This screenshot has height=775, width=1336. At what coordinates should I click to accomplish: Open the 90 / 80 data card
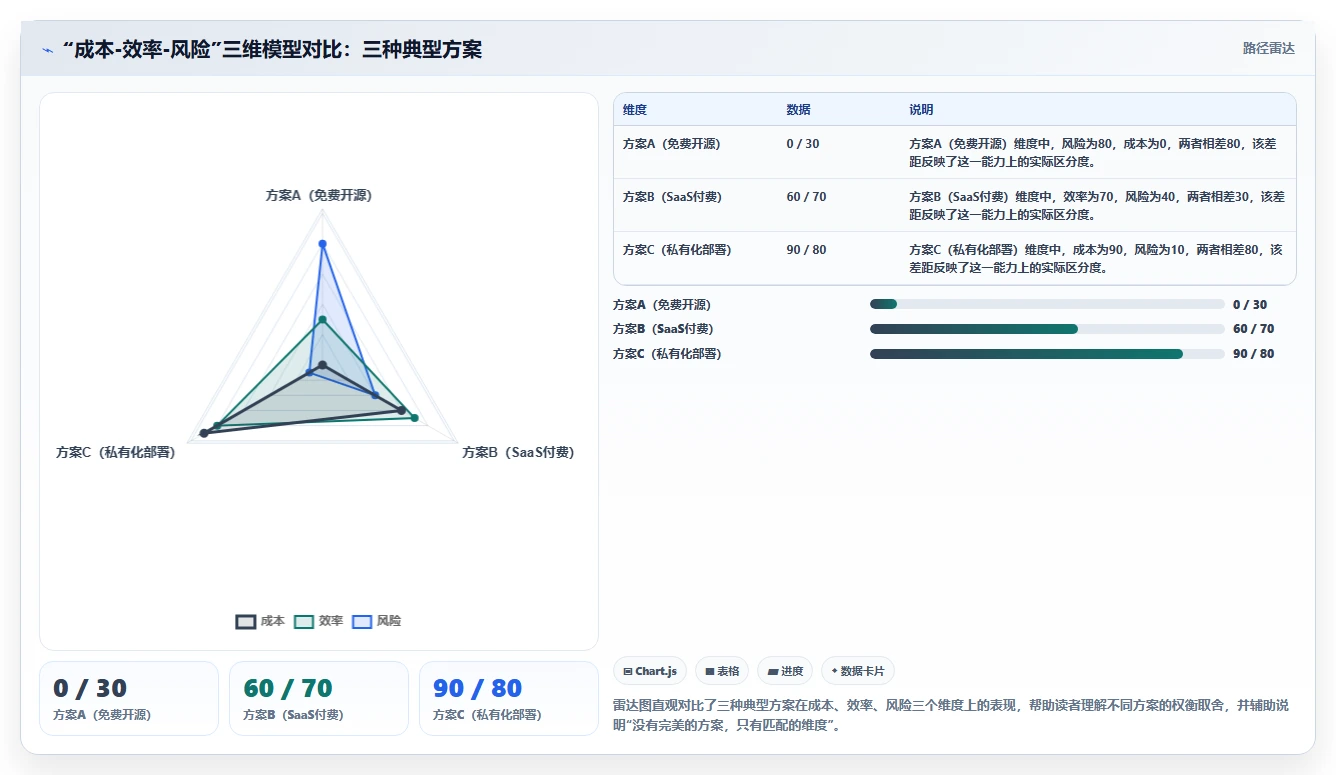(509, 698)
